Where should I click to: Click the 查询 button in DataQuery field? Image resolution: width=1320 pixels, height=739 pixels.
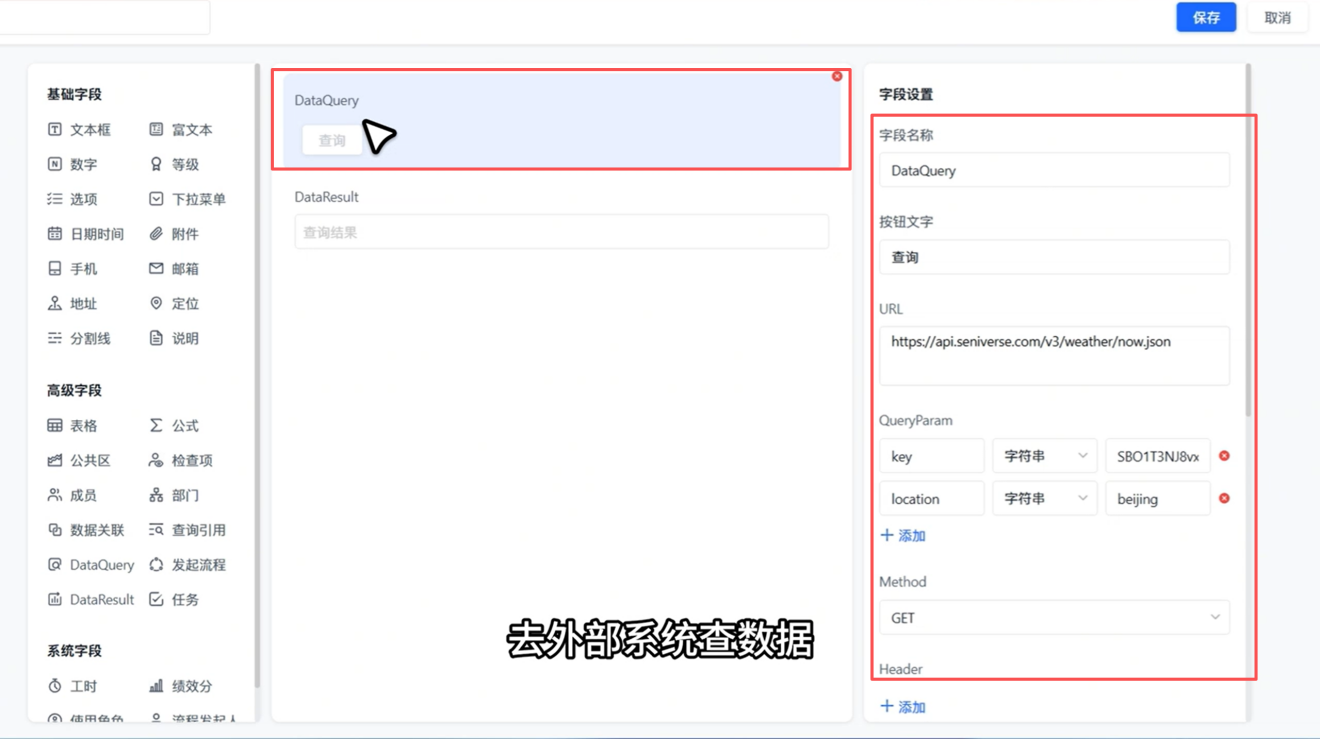point(332,141)
